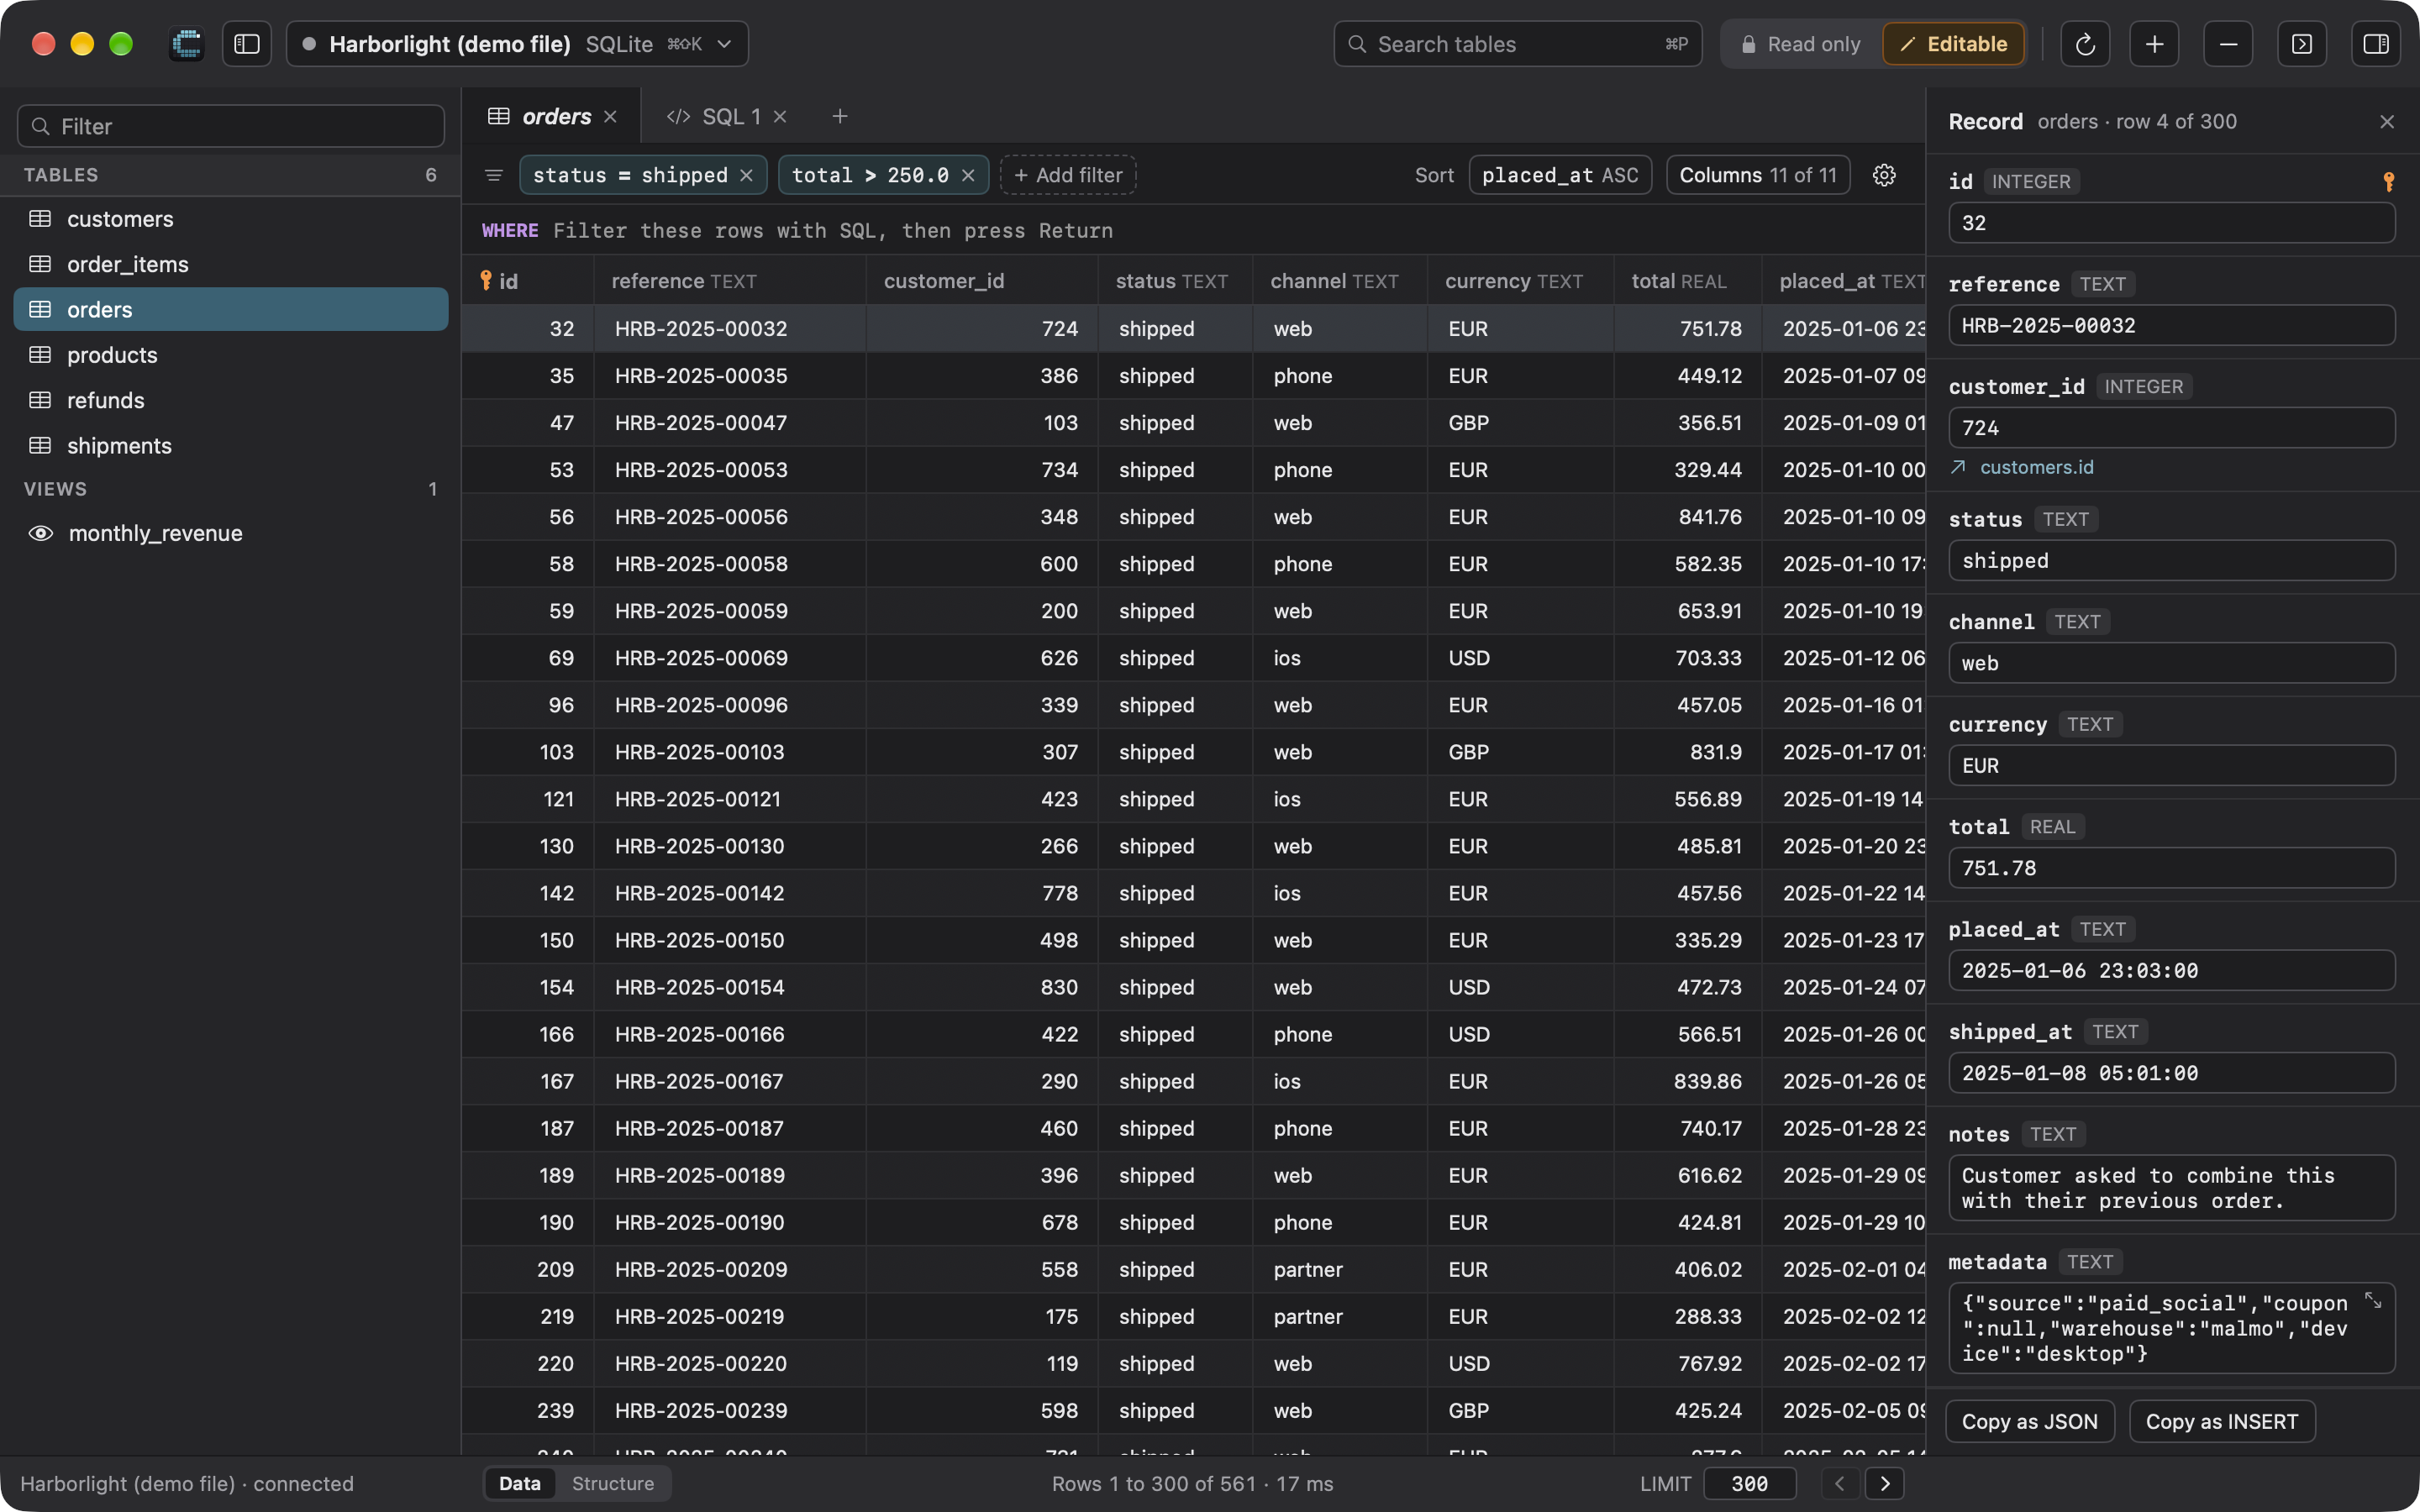Open Columns 11 of 11 selector

pyautogui.click(x=1758, y=175)
